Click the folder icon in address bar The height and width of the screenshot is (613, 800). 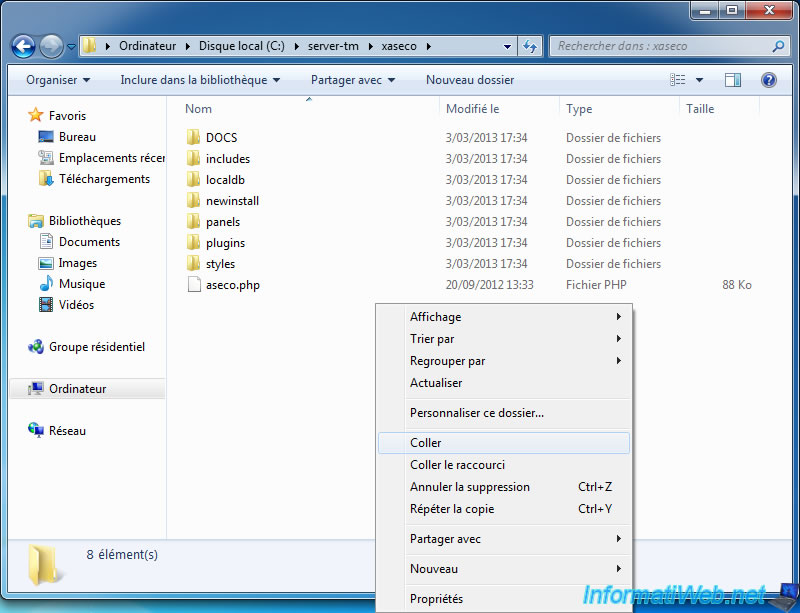[89, 46]
